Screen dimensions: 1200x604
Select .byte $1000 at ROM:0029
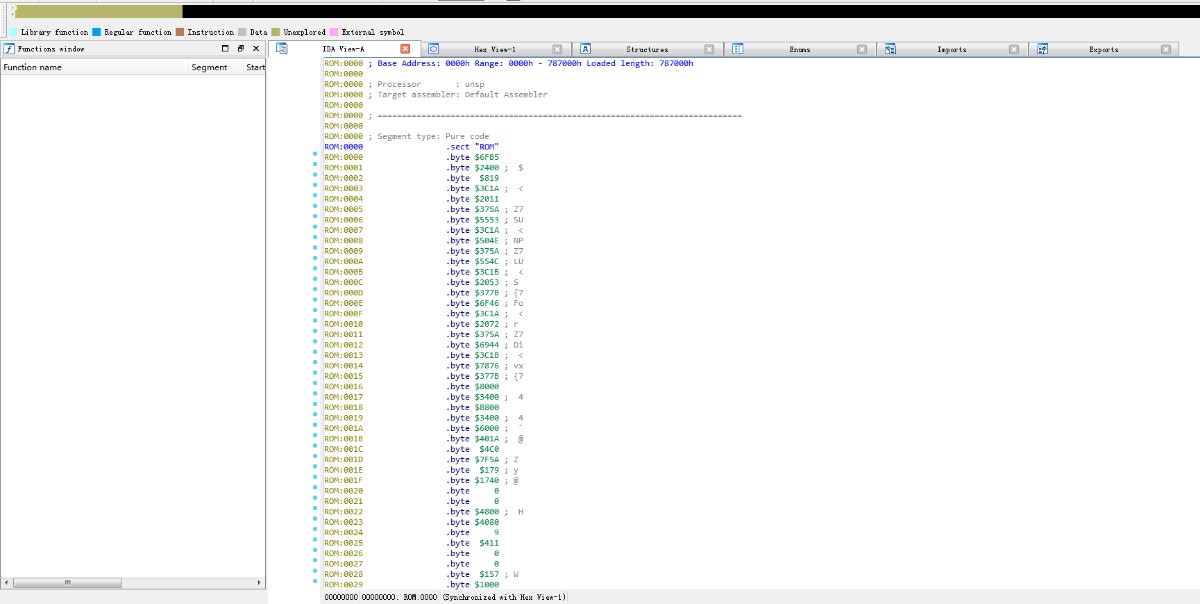tap(473, 584)
